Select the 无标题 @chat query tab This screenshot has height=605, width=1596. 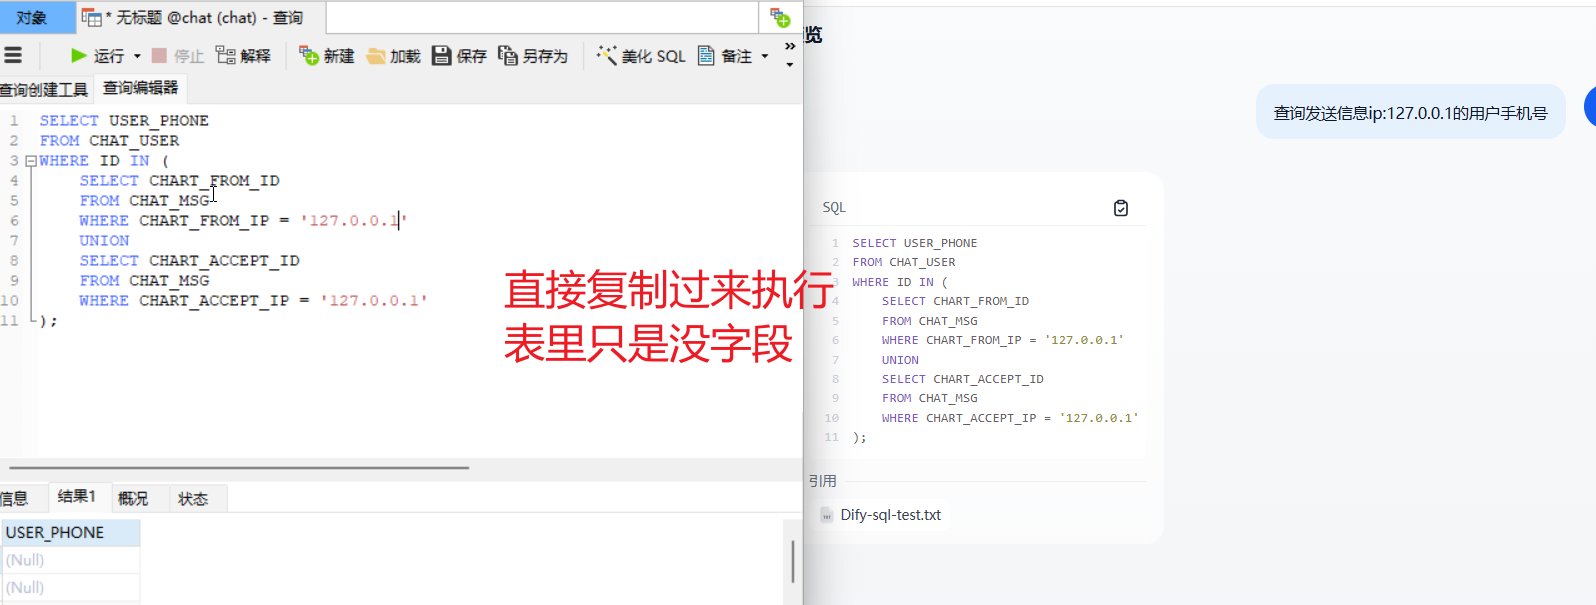[x=201, y=17]
